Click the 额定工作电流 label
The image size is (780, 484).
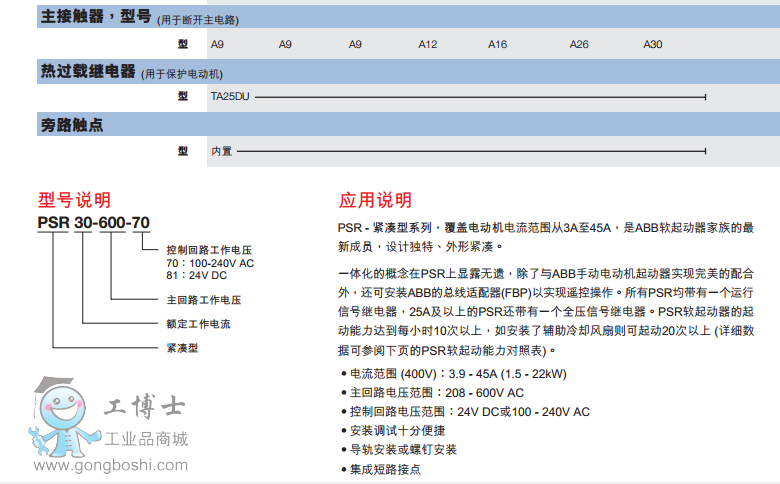(x=198, y=323)
